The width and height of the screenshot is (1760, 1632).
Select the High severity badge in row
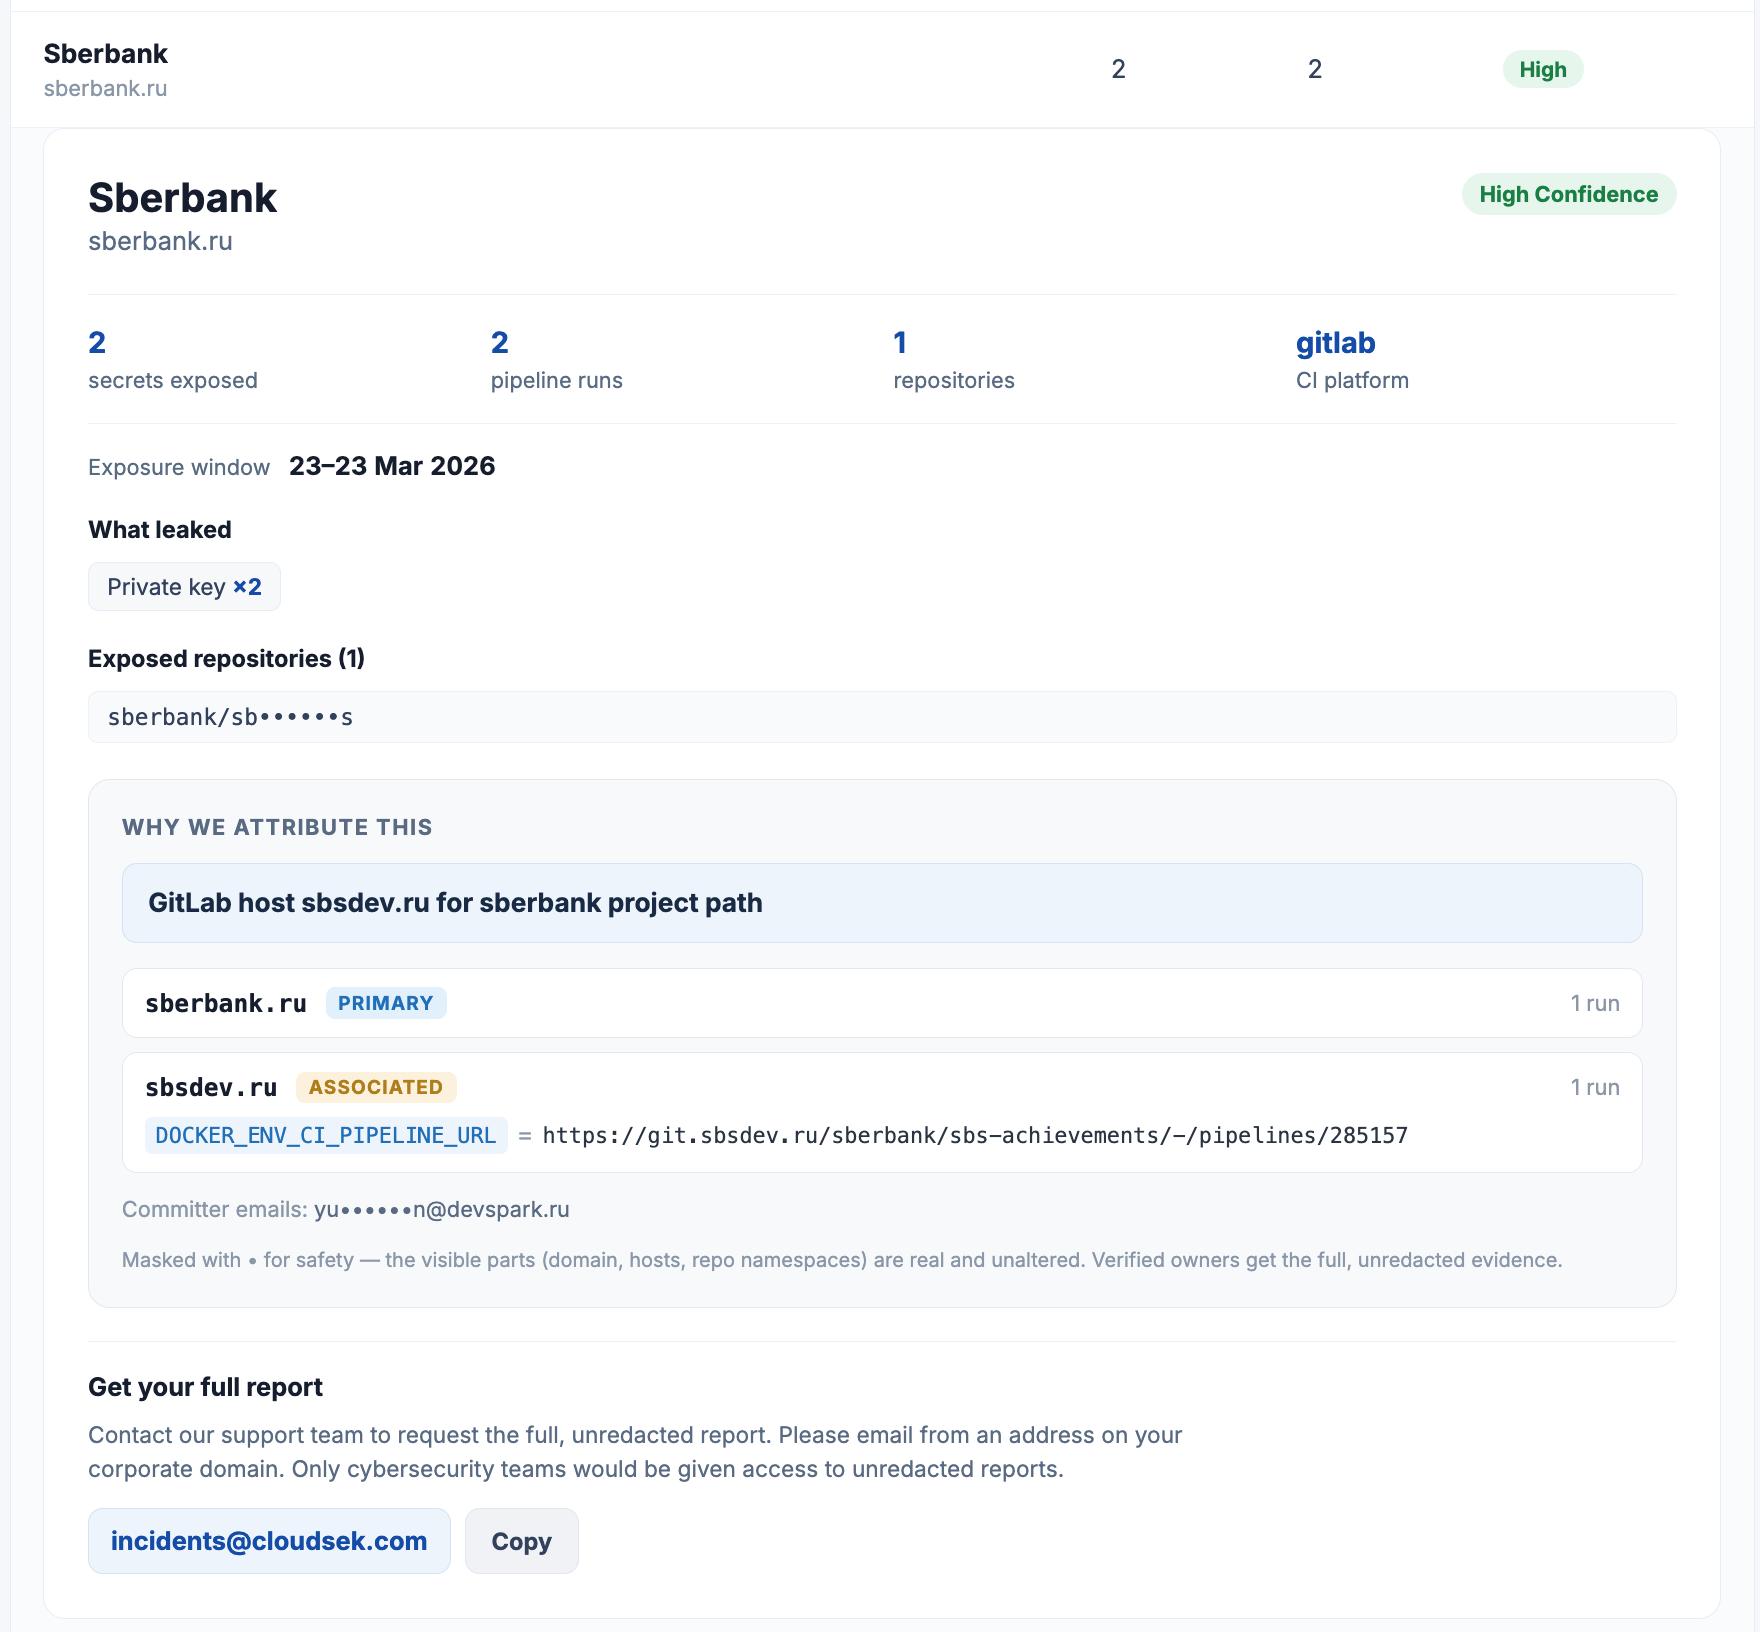click(x=1542, y=69)
